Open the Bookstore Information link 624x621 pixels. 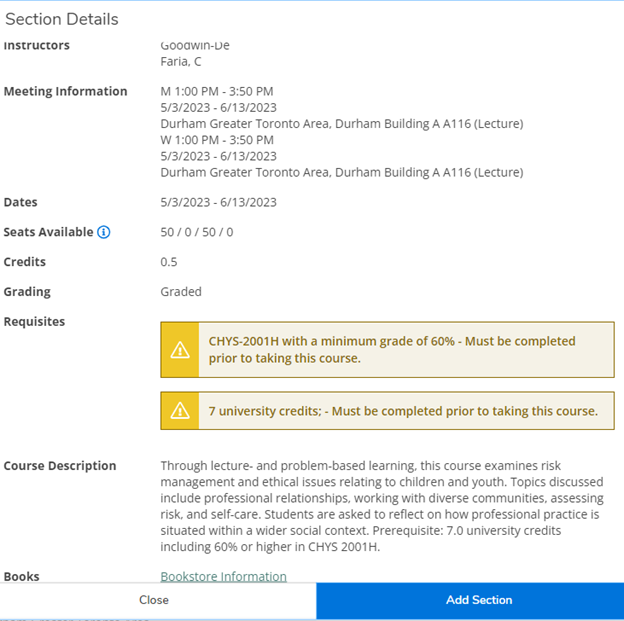[223, 576]
